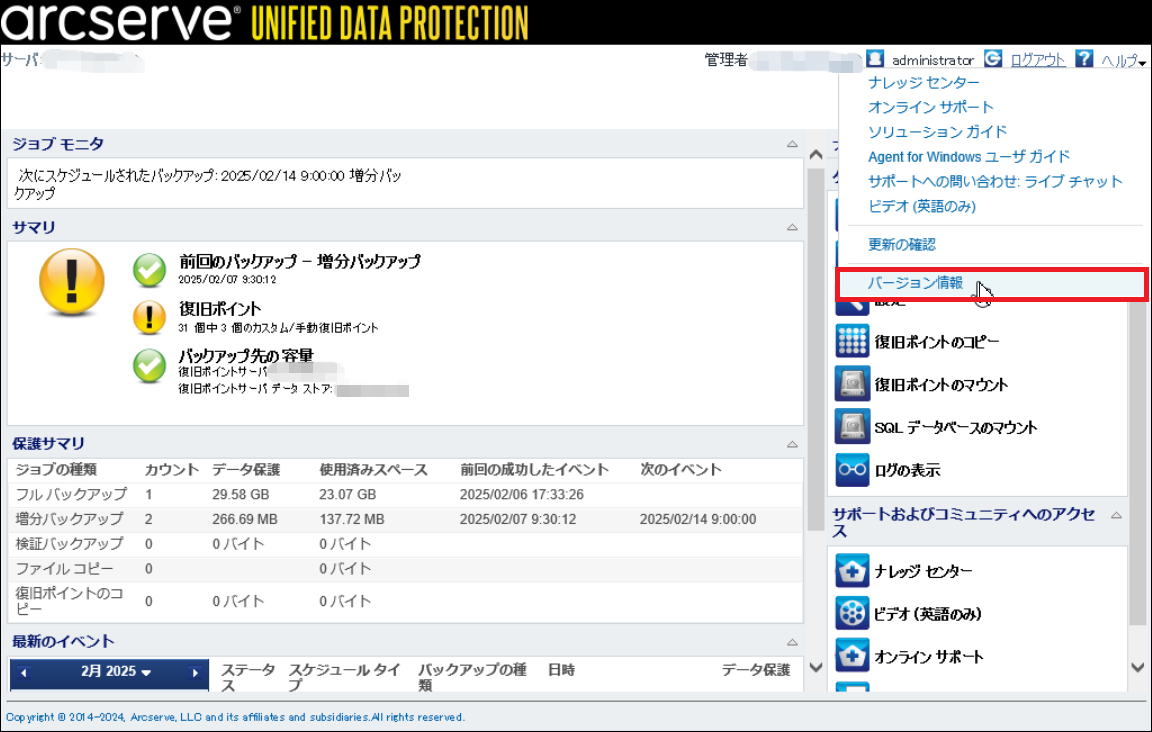The image size is (1152, 732).
Task: Click the 検証バックアップ row label
Action: pos(69,544)
